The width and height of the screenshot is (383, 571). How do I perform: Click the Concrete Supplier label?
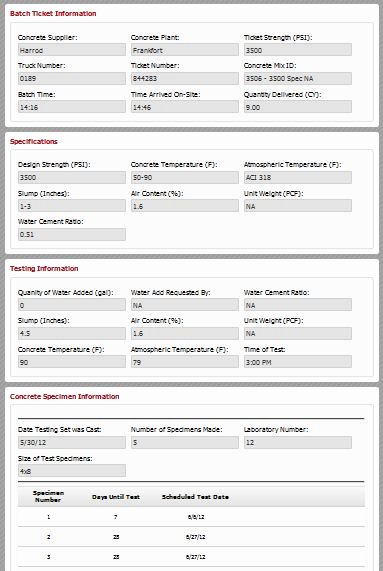[x=47, y=37]
